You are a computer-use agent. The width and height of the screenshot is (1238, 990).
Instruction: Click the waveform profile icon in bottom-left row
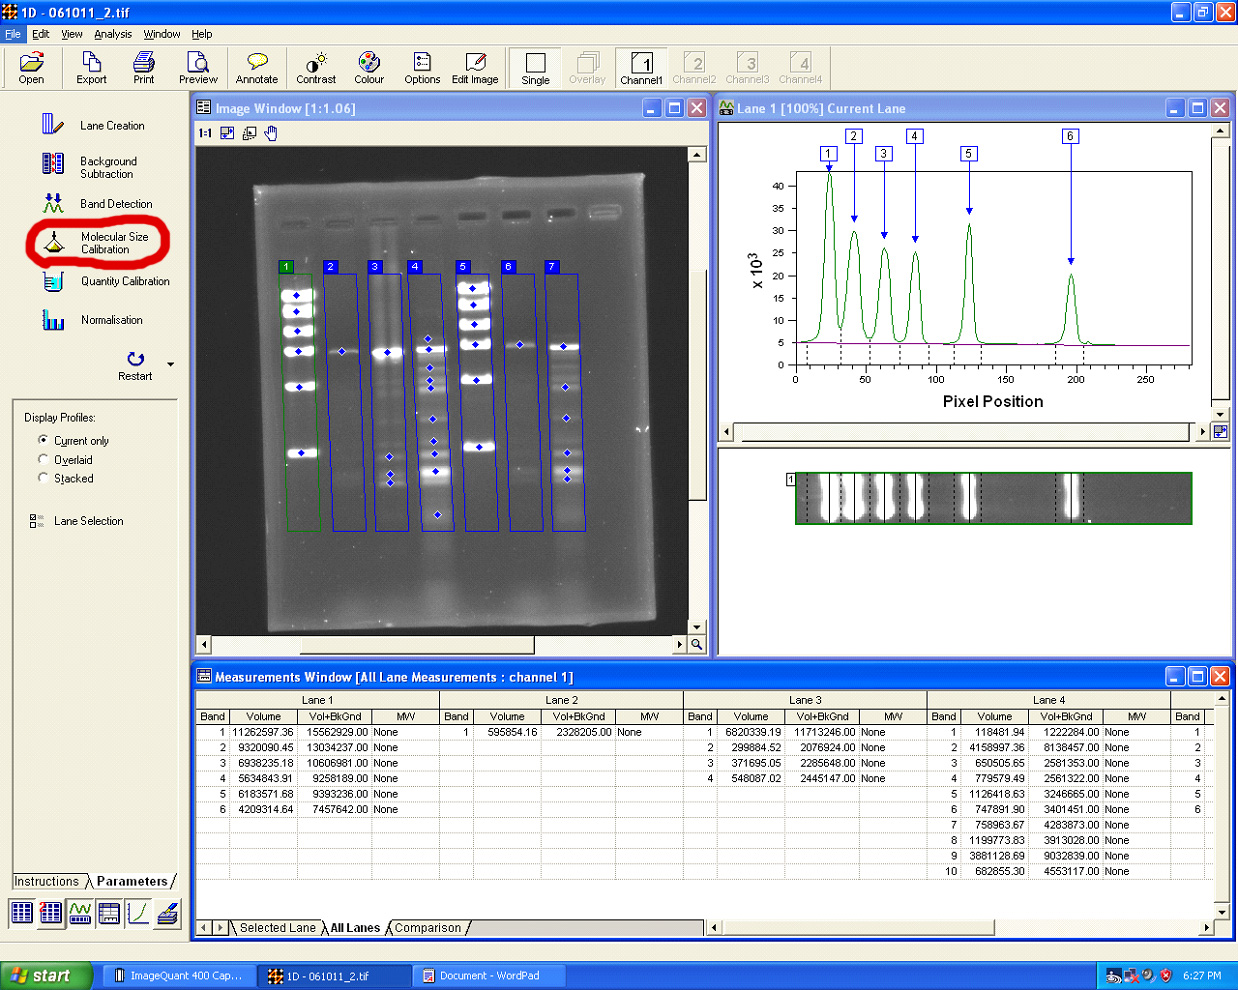80,912
